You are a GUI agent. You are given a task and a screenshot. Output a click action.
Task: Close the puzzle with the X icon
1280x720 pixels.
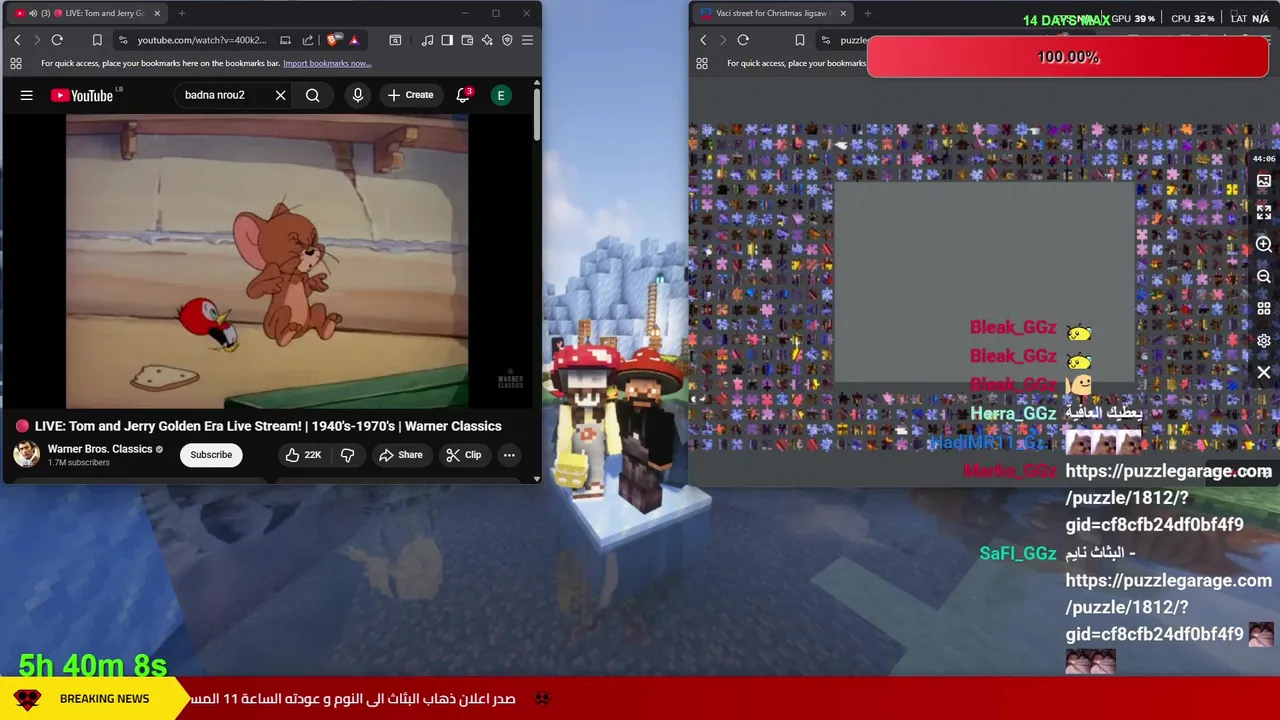pos(1264,372)
